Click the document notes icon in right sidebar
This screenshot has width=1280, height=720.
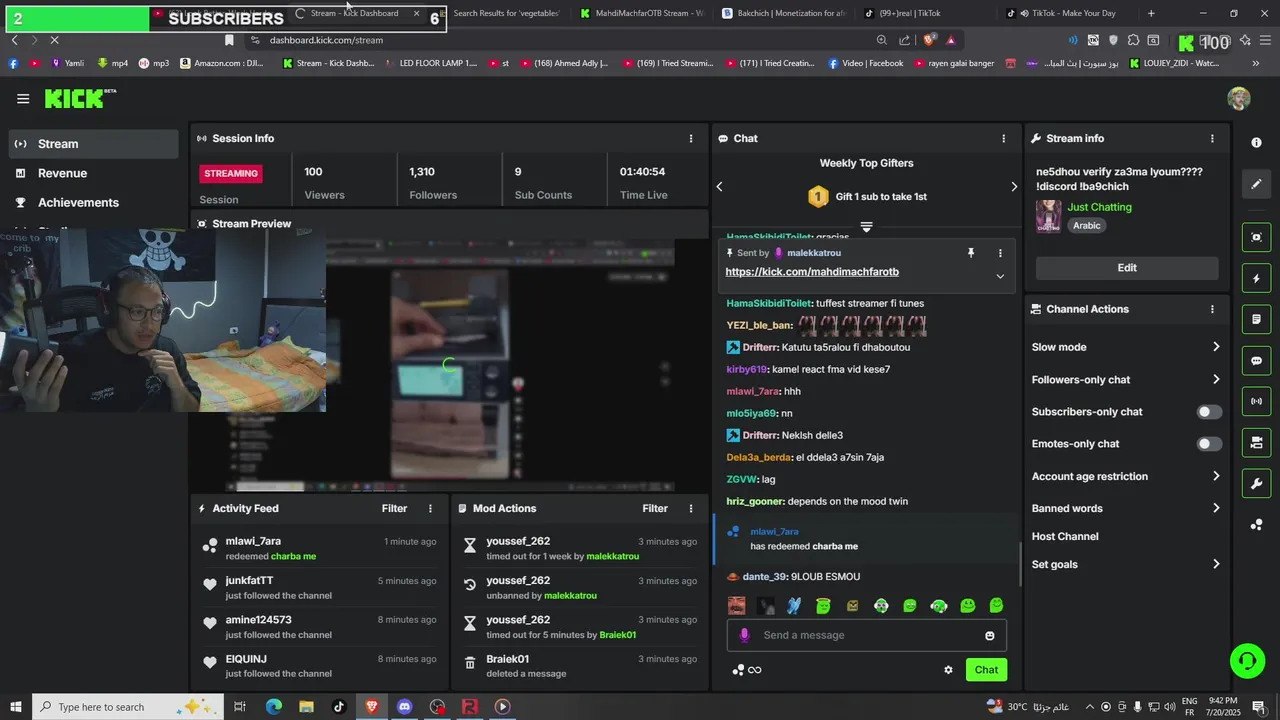point(1256,319)
